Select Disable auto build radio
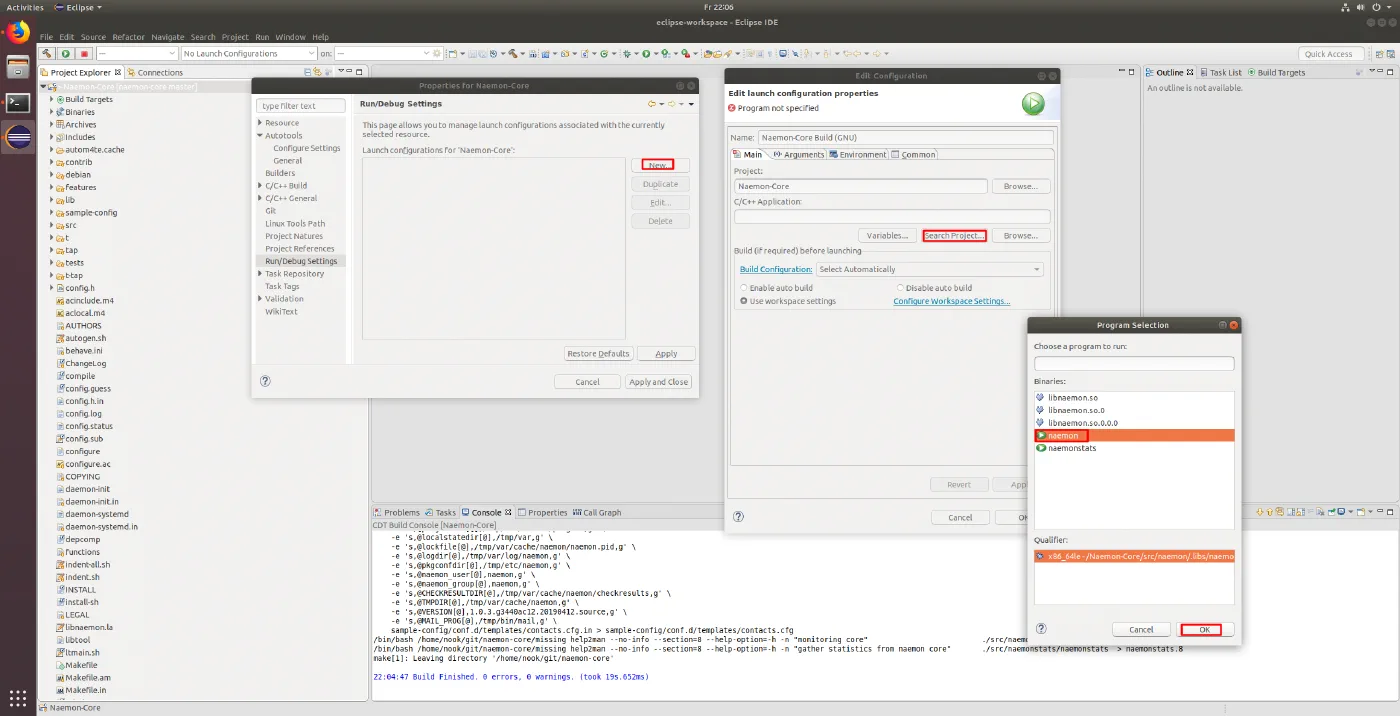This screenshot has width=1400, height=716. pos(900,288)
